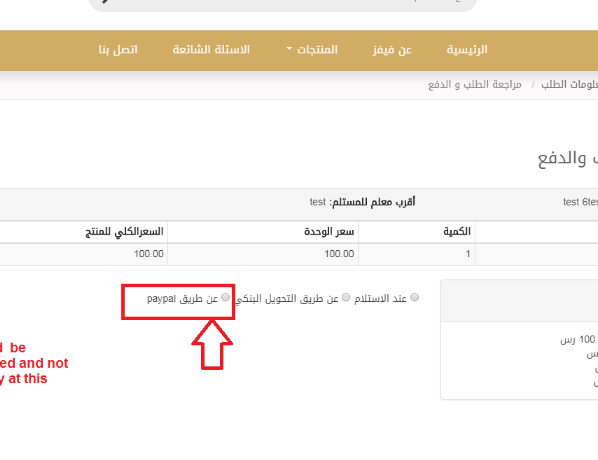This screenshot has width=598, height=460.
Task: Choose the bank transfer (التحويل البنكي) radio
Action: point(346,297)
